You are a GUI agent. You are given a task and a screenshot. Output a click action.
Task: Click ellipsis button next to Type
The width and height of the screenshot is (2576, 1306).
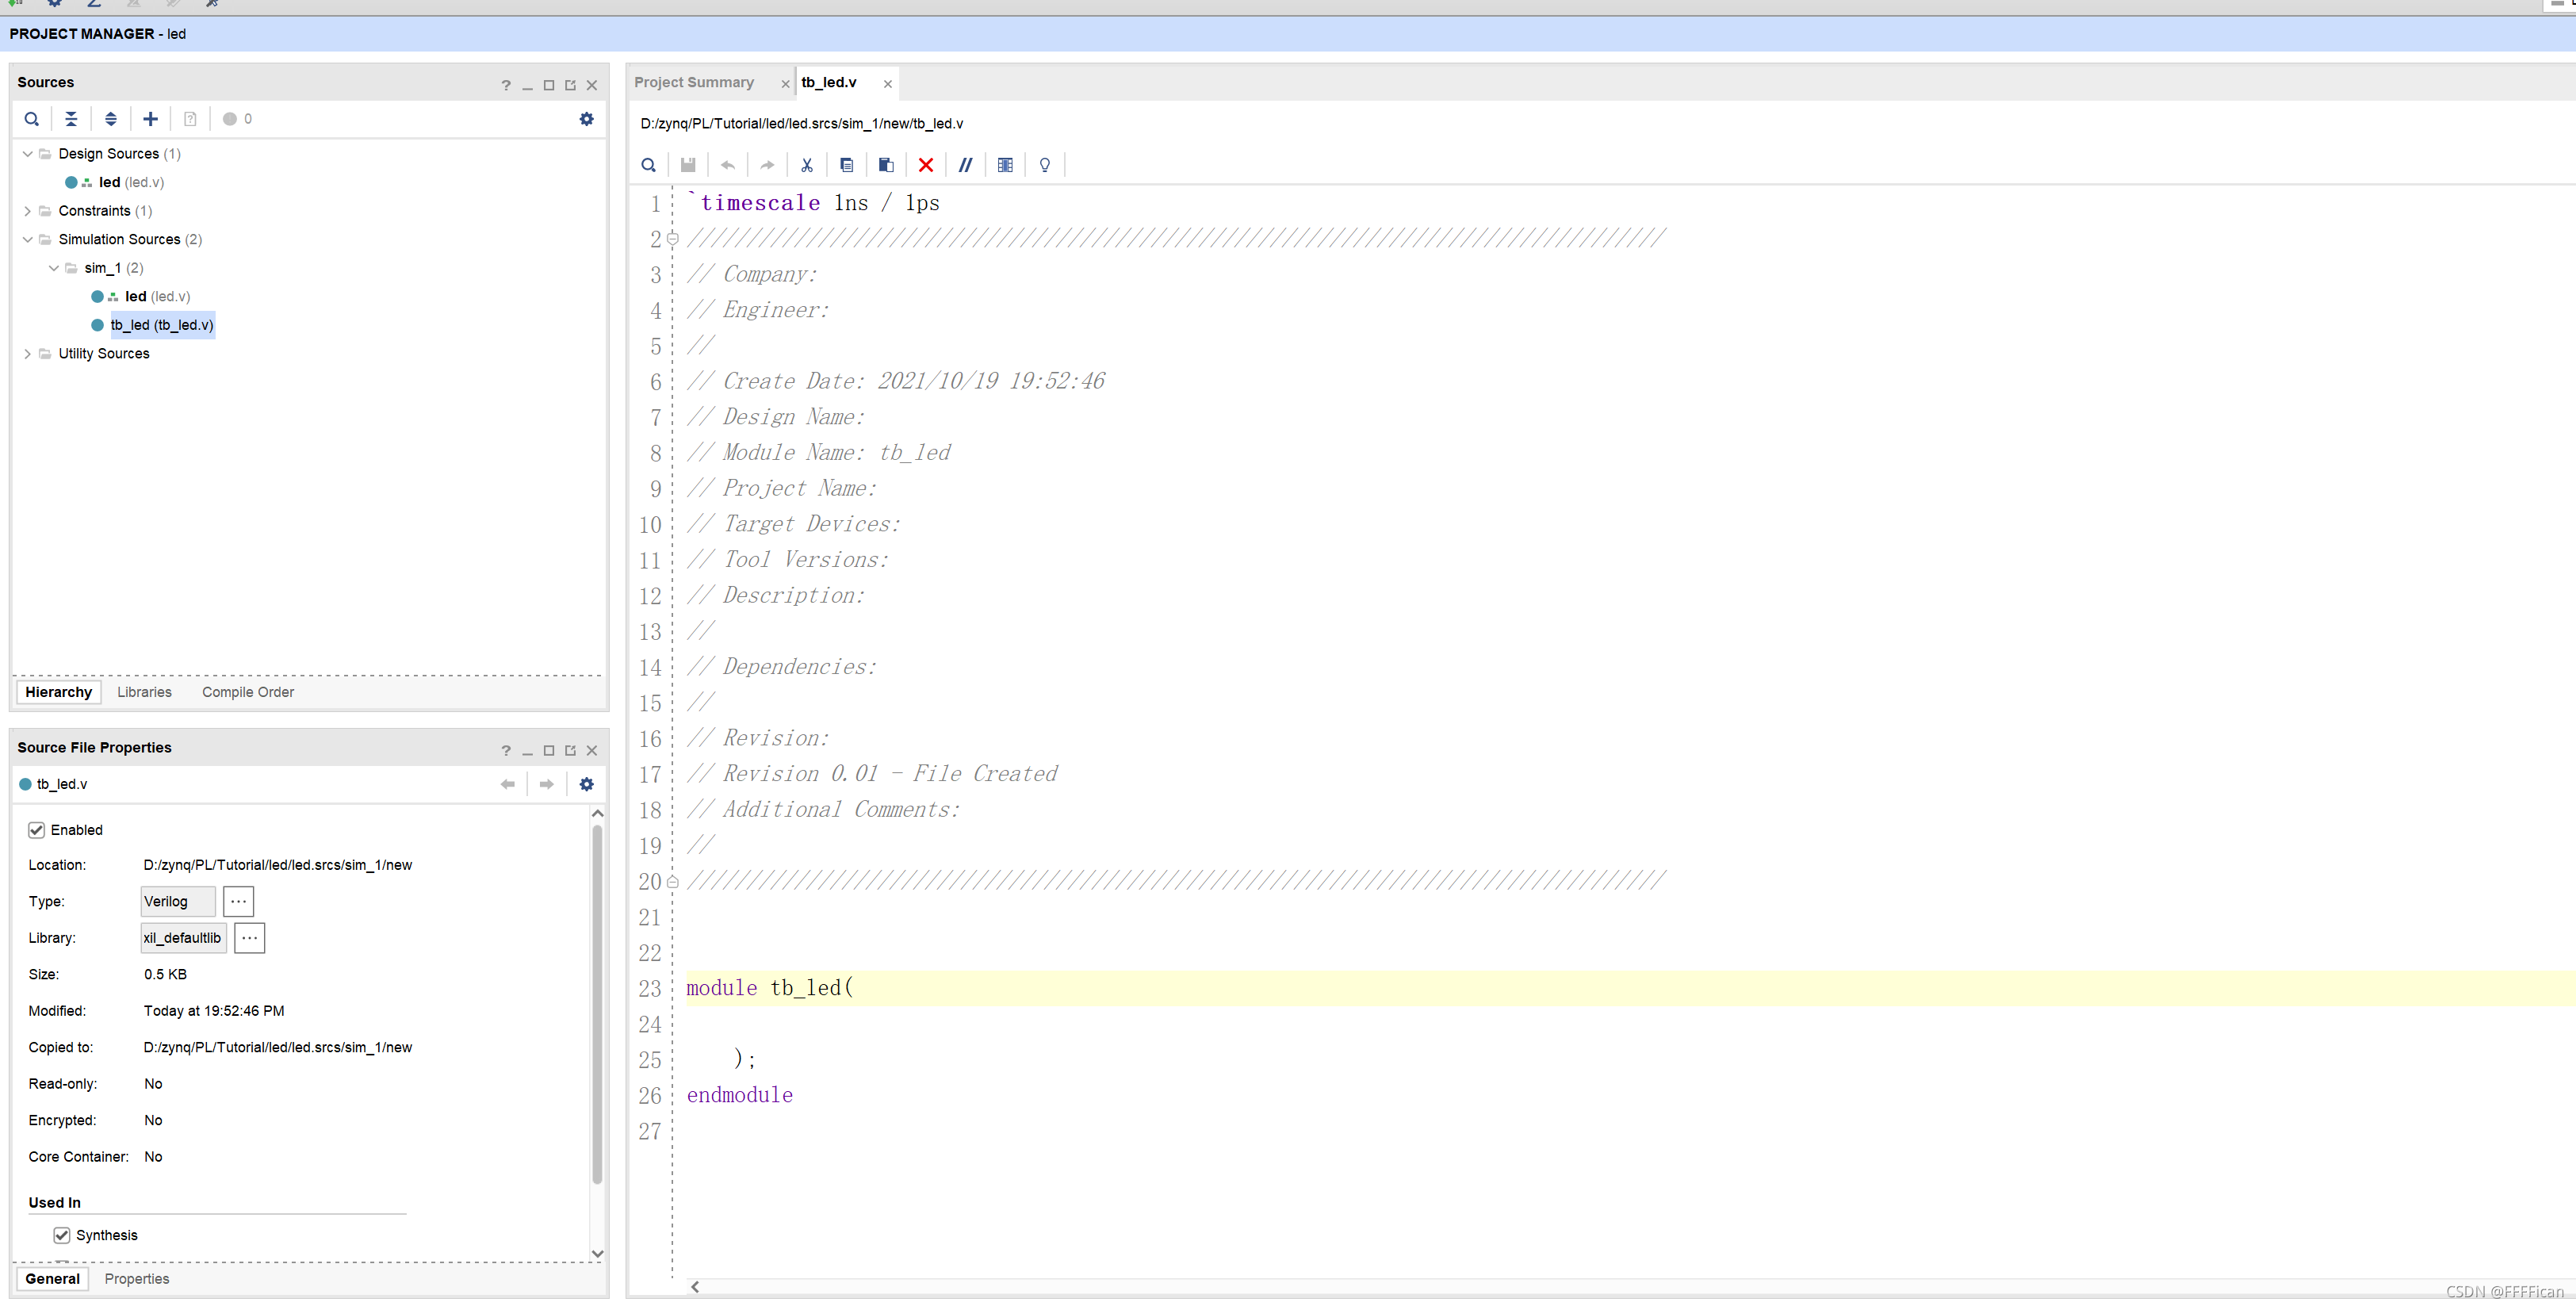[238, 901]
